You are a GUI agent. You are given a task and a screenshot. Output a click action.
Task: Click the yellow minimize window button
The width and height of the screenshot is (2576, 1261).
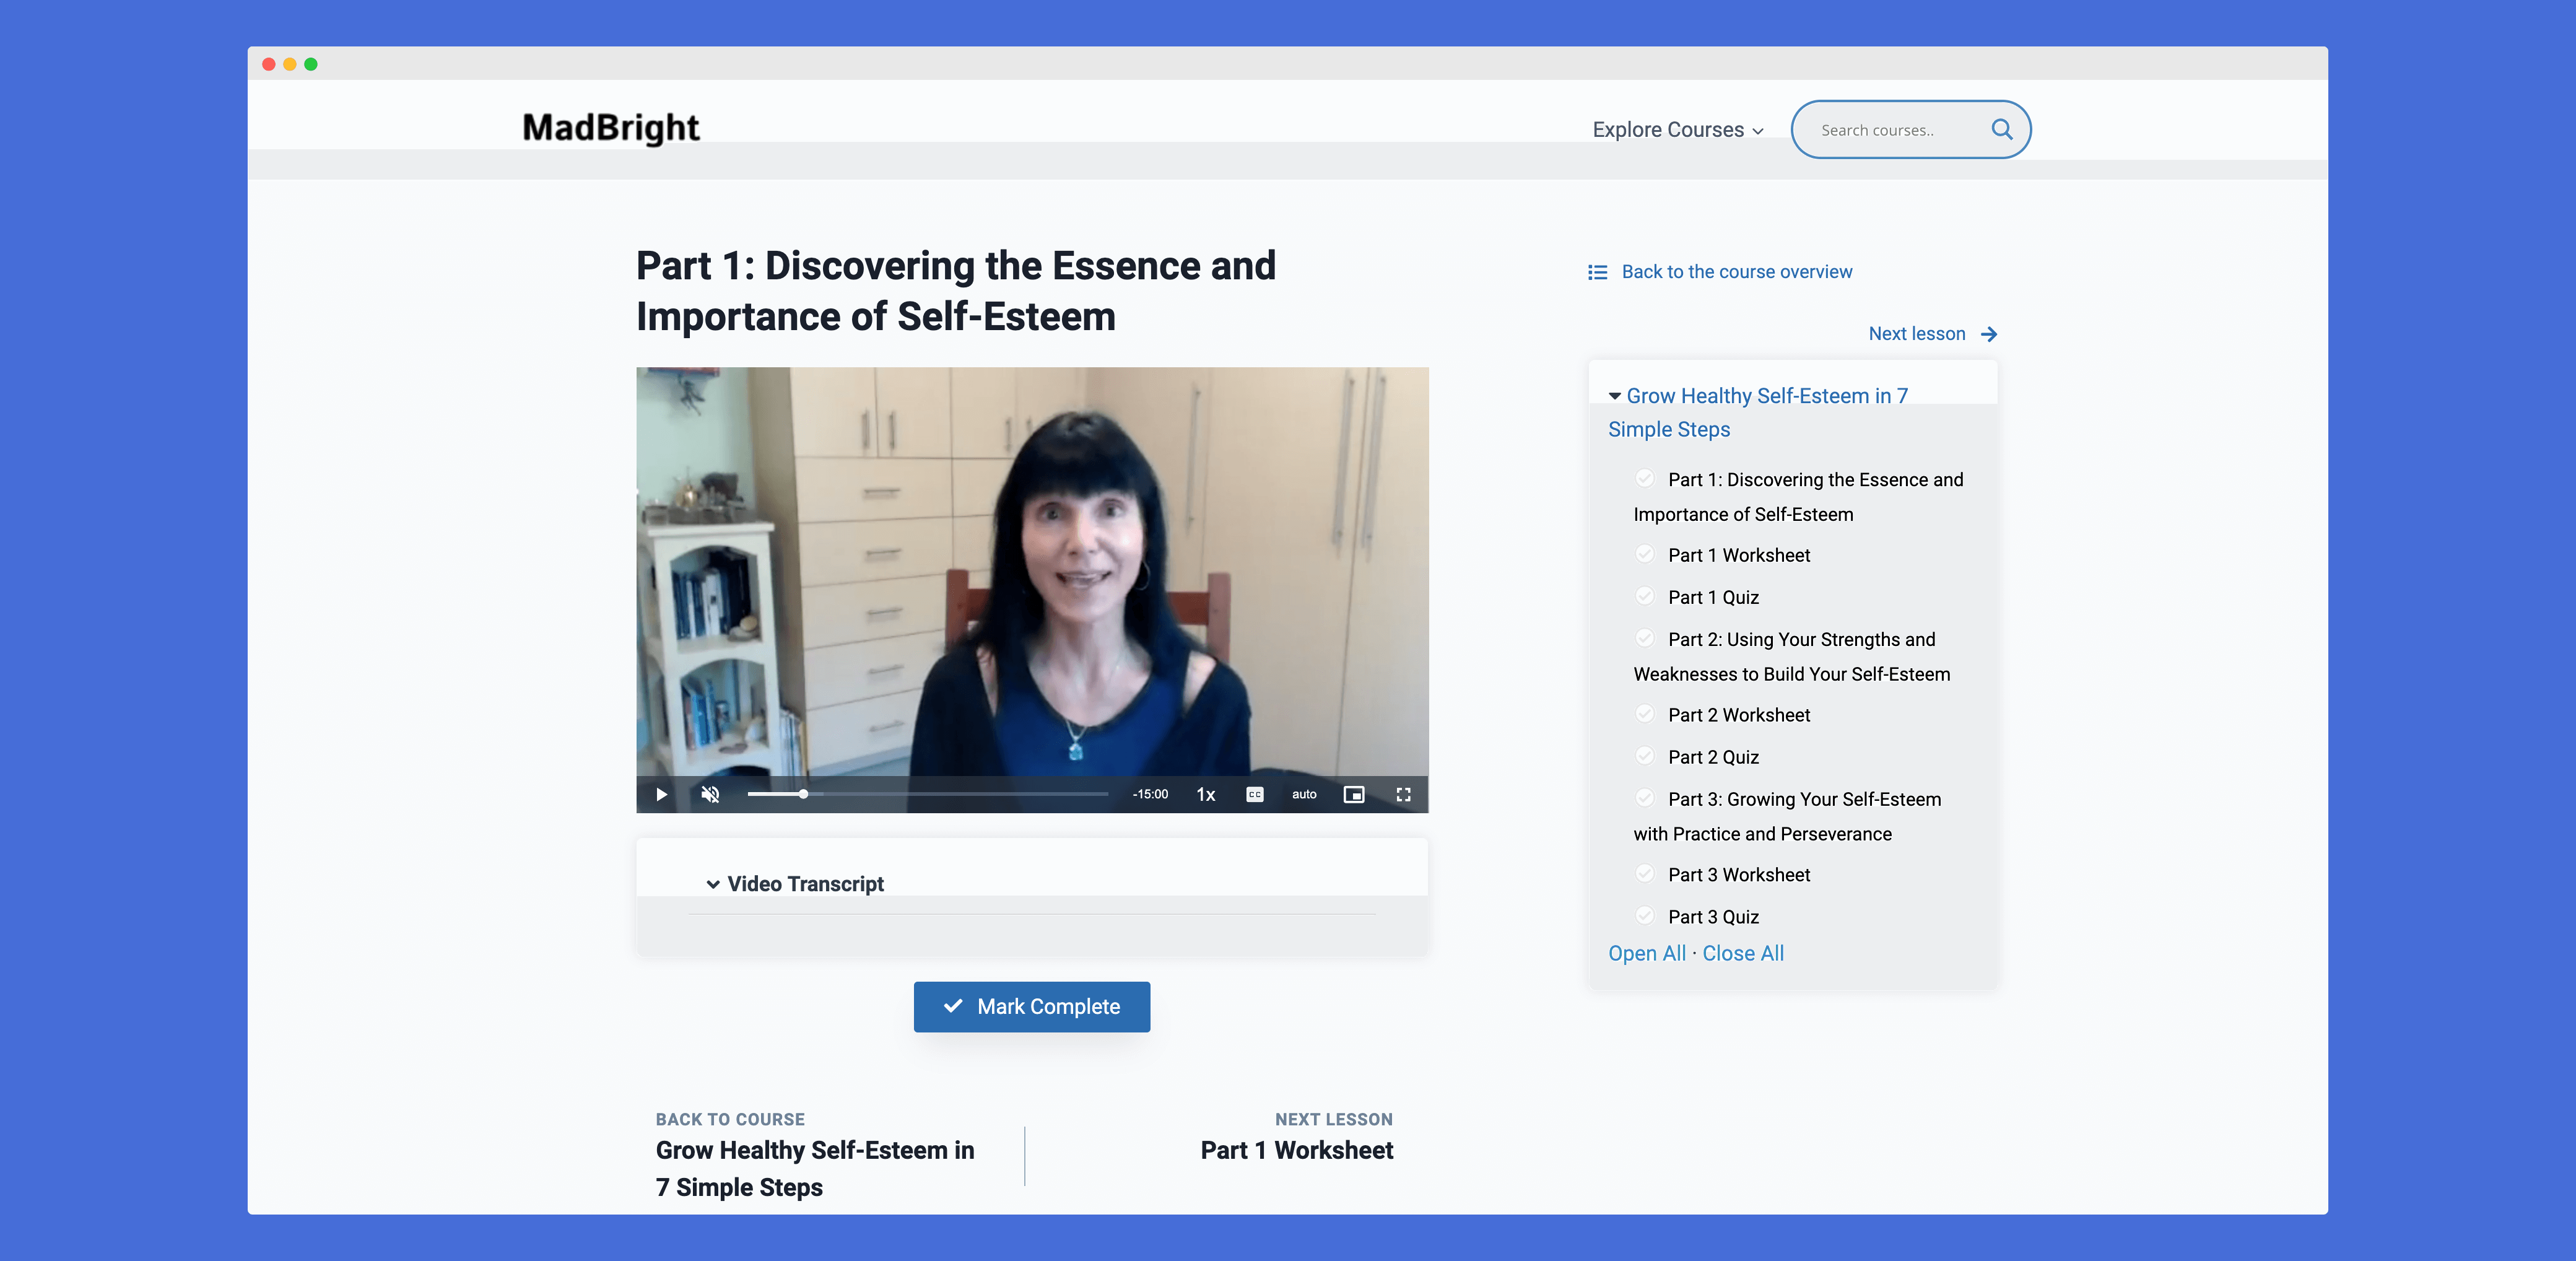tap(289, 64)
